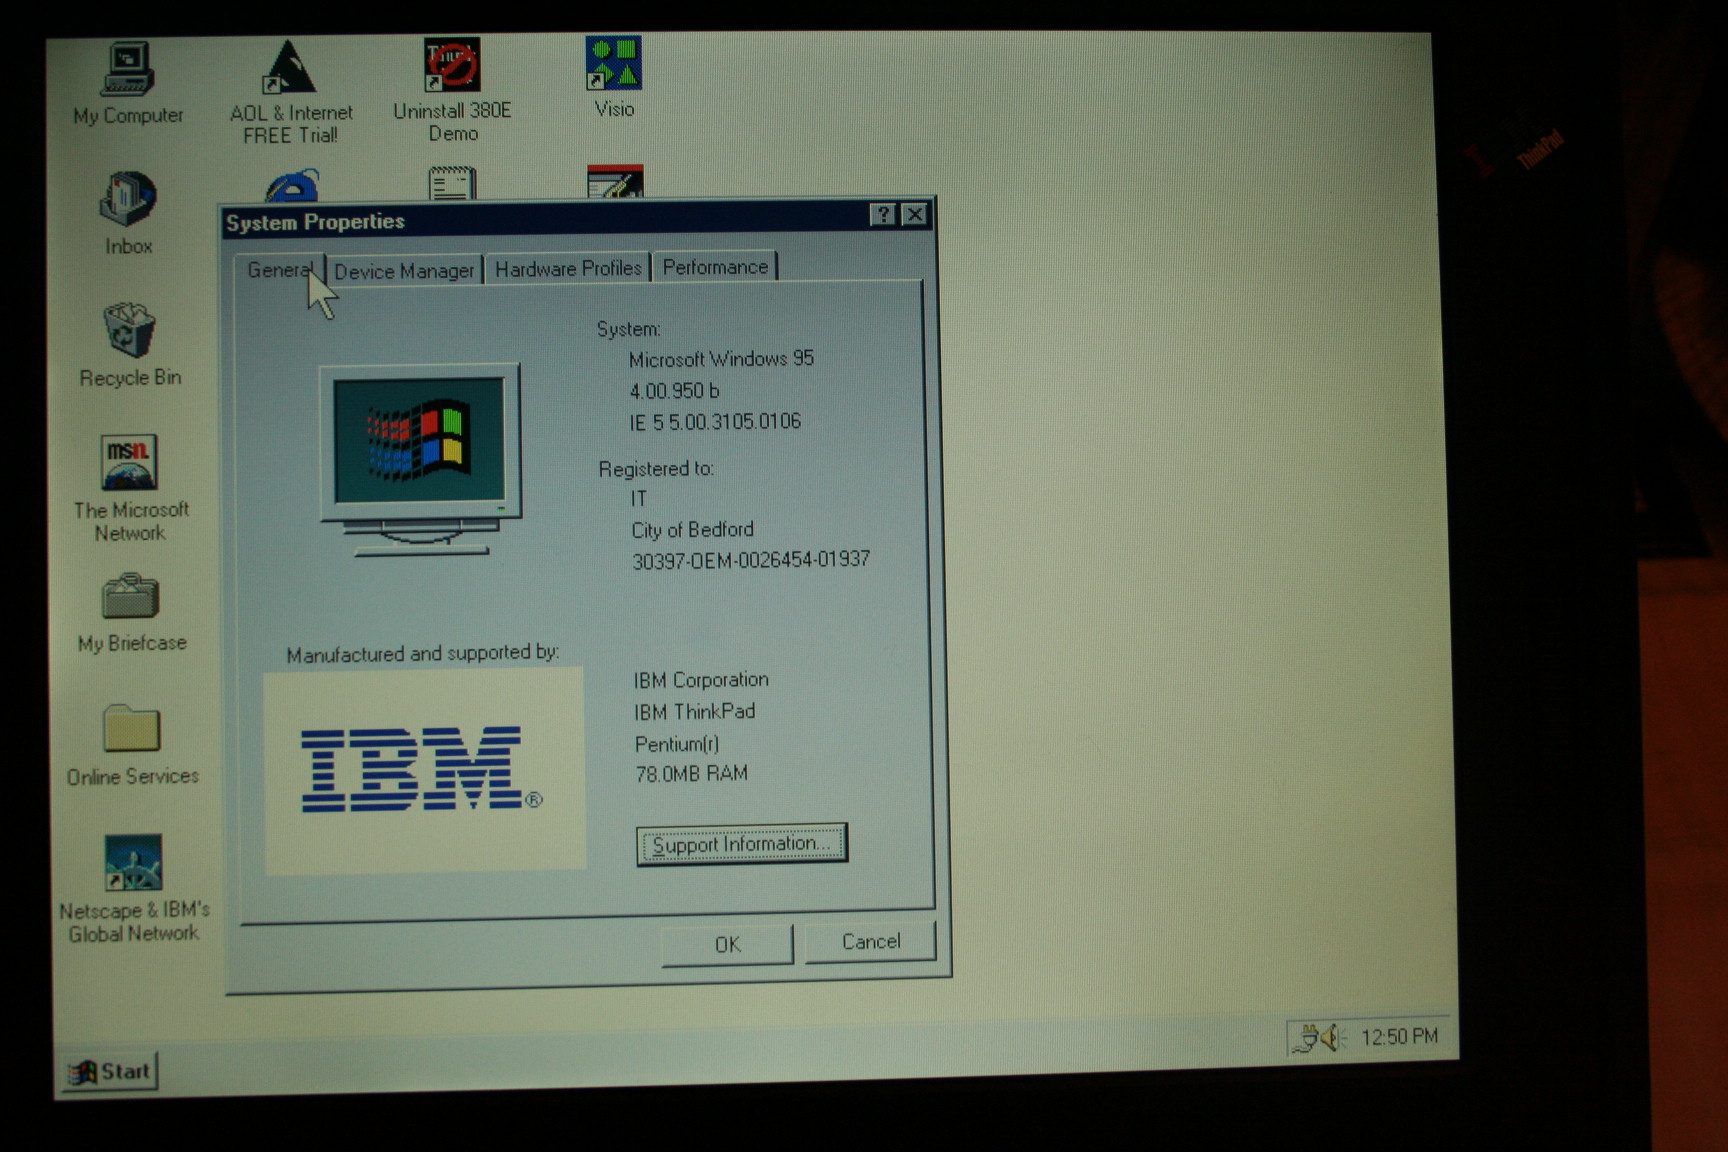This screenshot has height=1152, width=1728.
Task: Click the speaker volume tray icon
Action: pyautogui.click(x=1333, y=1039)
